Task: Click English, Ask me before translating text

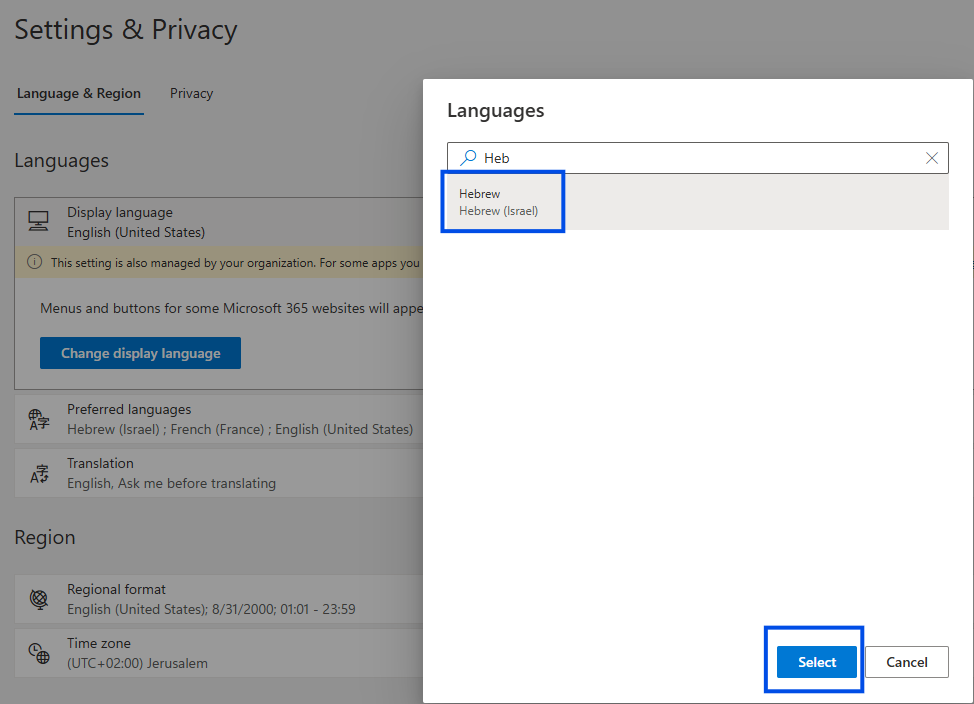Action: point(171,483)
